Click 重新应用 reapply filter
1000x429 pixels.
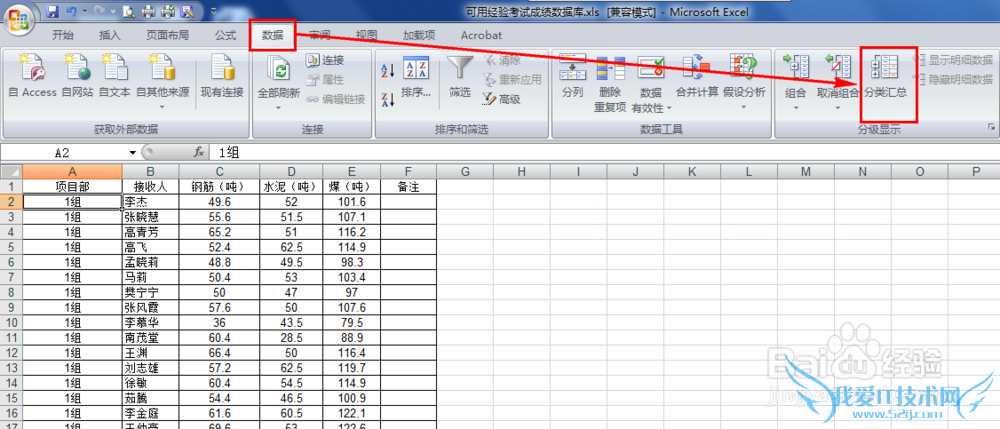tap(511, 80)
